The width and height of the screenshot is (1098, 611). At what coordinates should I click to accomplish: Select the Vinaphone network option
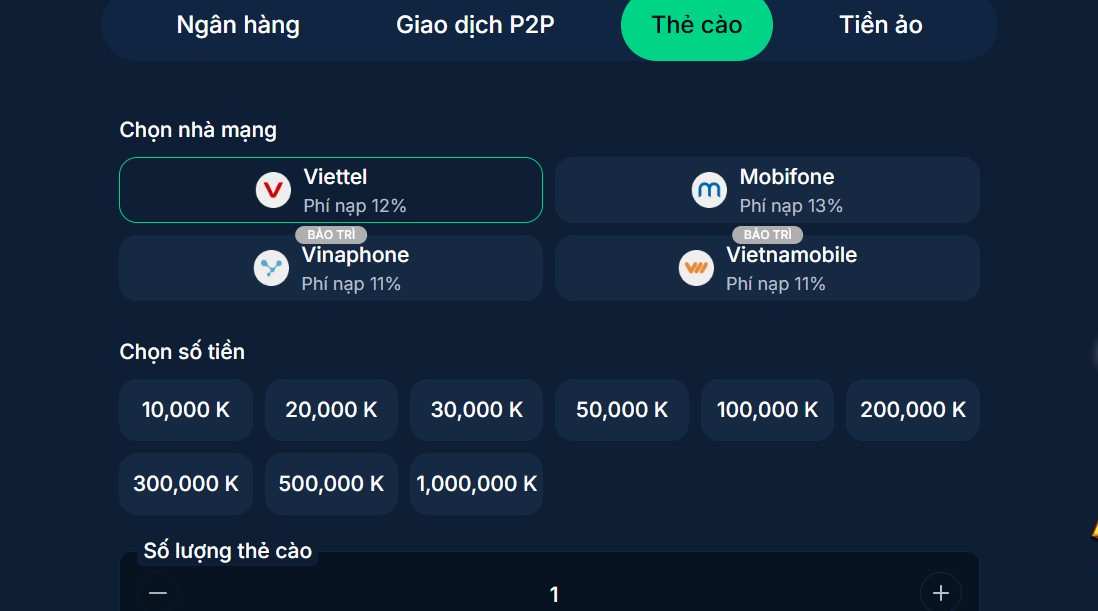[x=331, y=268]
